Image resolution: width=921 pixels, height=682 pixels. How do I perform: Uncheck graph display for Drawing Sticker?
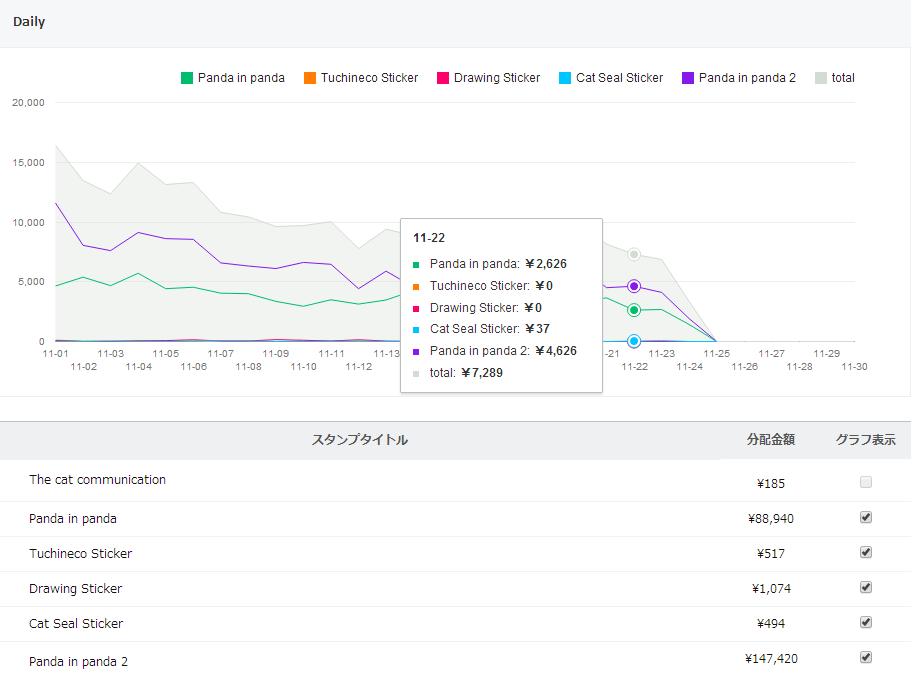[866, 587]
